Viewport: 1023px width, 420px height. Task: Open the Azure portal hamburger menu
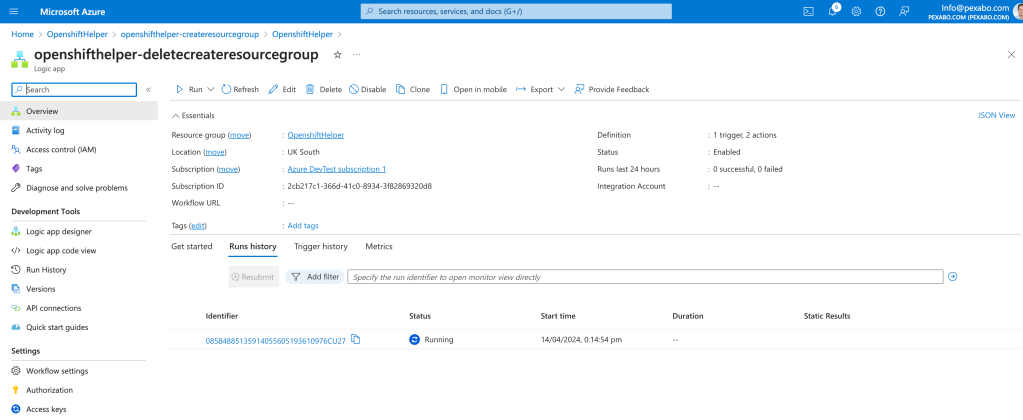pyautogui.click(x=14, y=12)
